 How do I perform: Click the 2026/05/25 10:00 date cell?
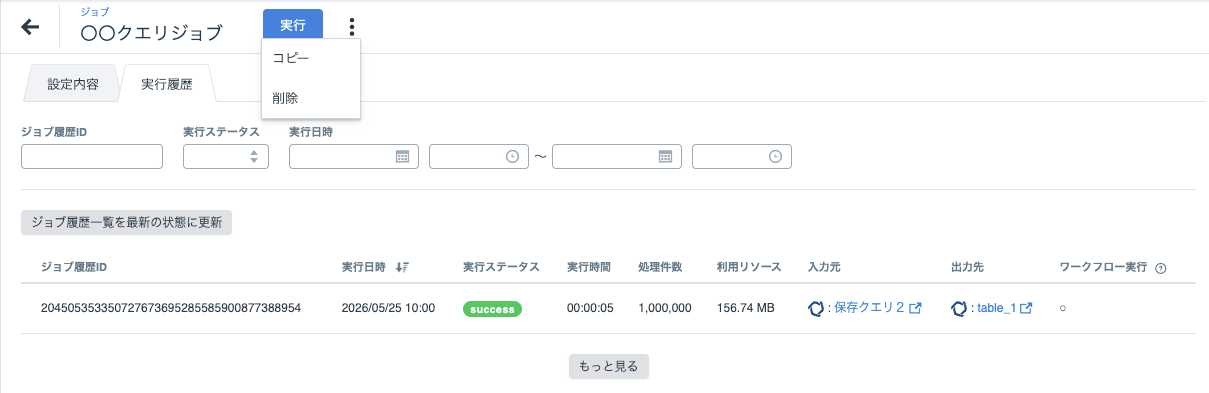(x=388, y=308)
